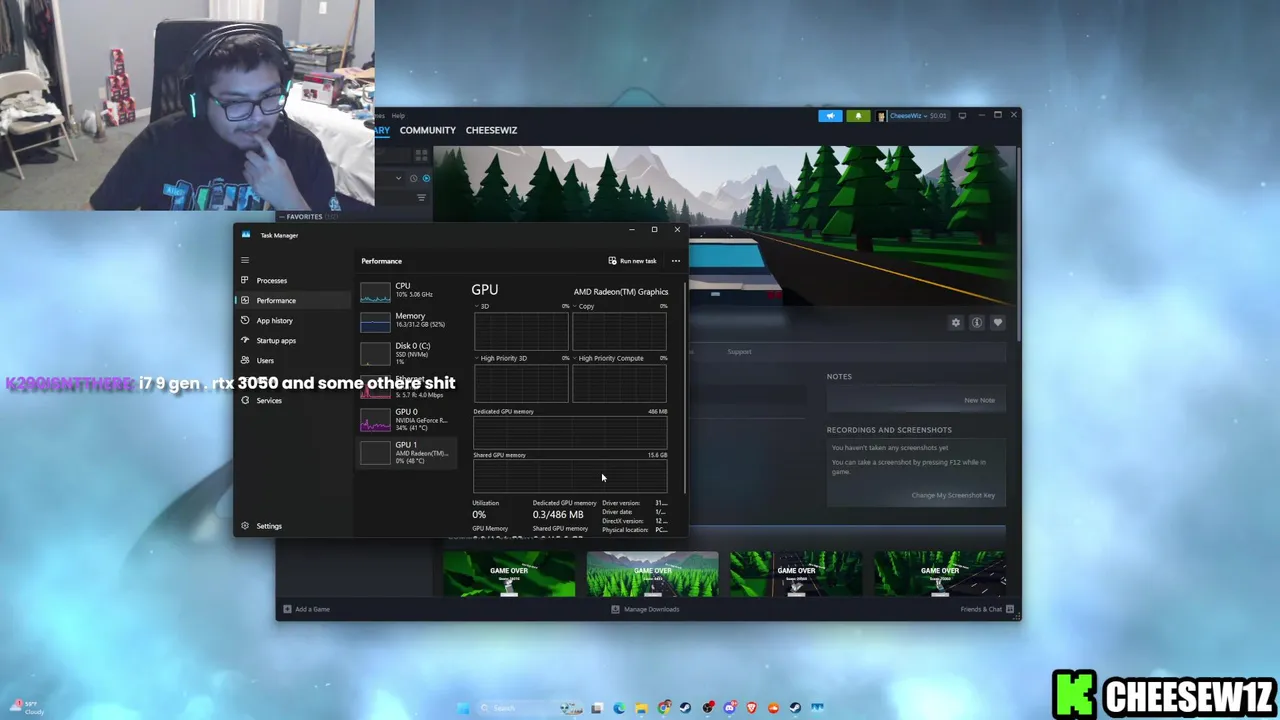
Task: Open Manage Downloads in Steam
Action: pos(645,609)
